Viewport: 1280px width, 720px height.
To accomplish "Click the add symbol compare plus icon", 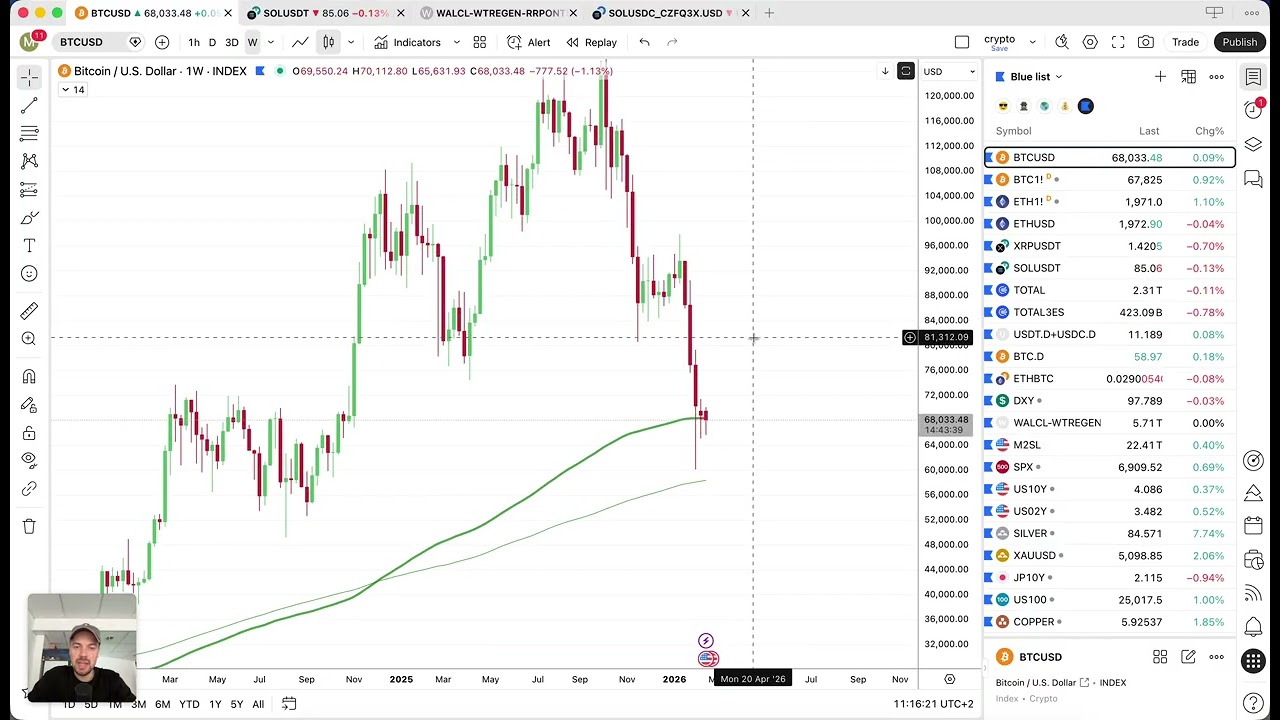I will (162, 42).
